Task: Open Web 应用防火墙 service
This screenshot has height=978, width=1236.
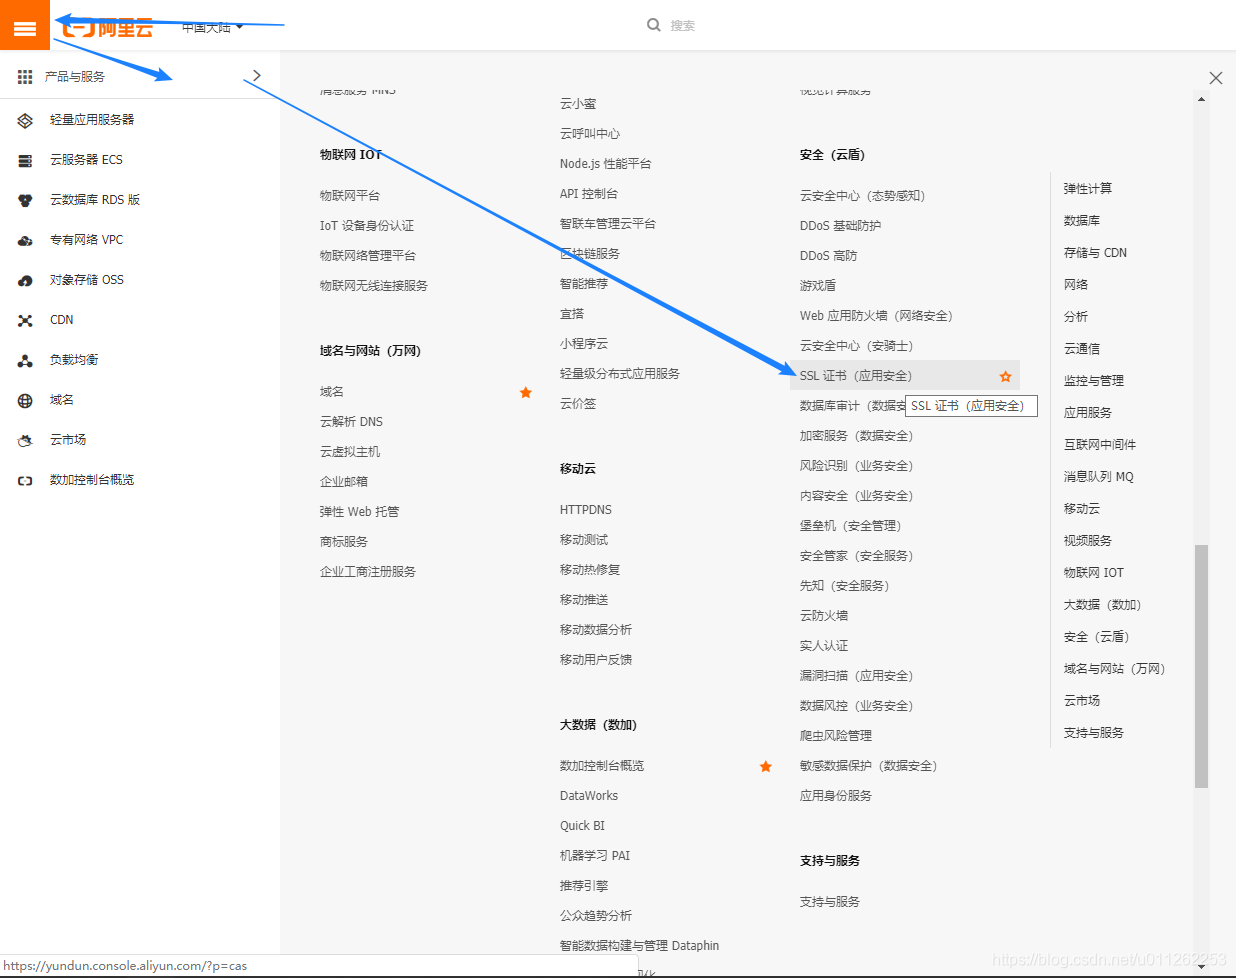Action: click(x=876, y=316)
